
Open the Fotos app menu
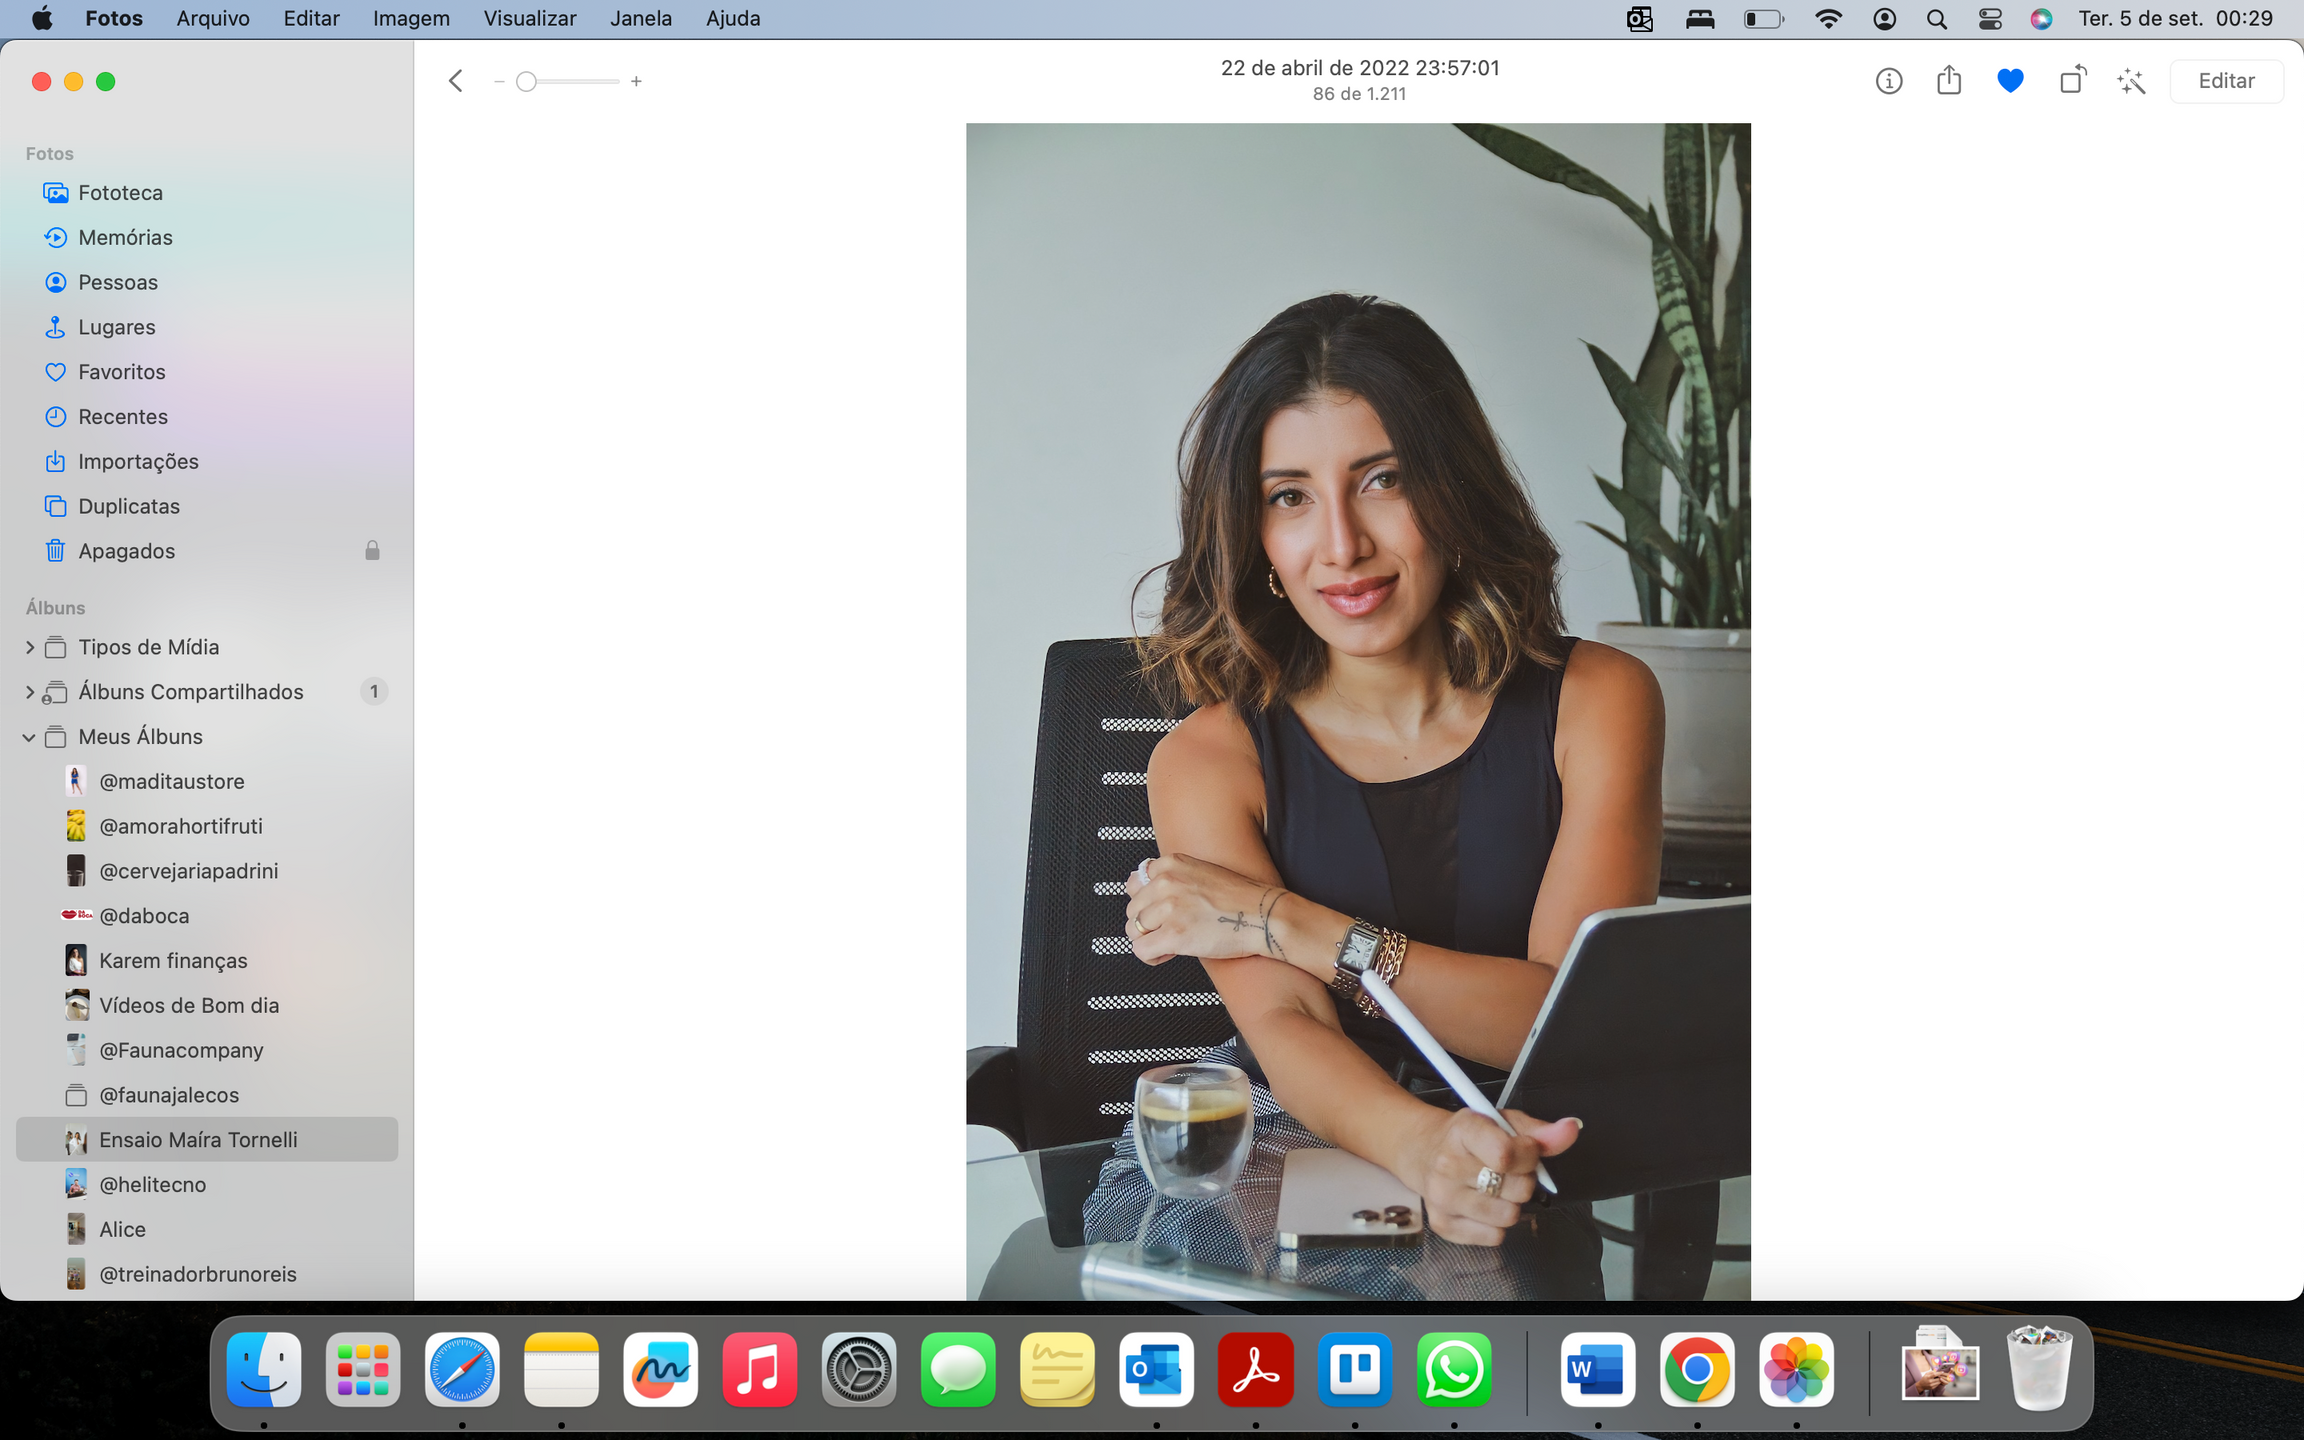point(114,18)
